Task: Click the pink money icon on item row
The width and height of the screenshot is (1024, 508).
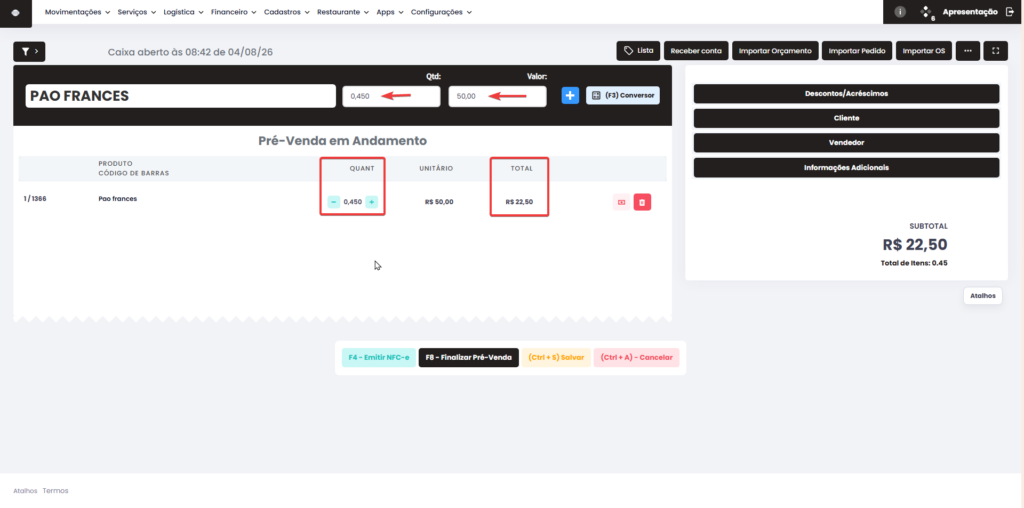Action: pos(621,202)
